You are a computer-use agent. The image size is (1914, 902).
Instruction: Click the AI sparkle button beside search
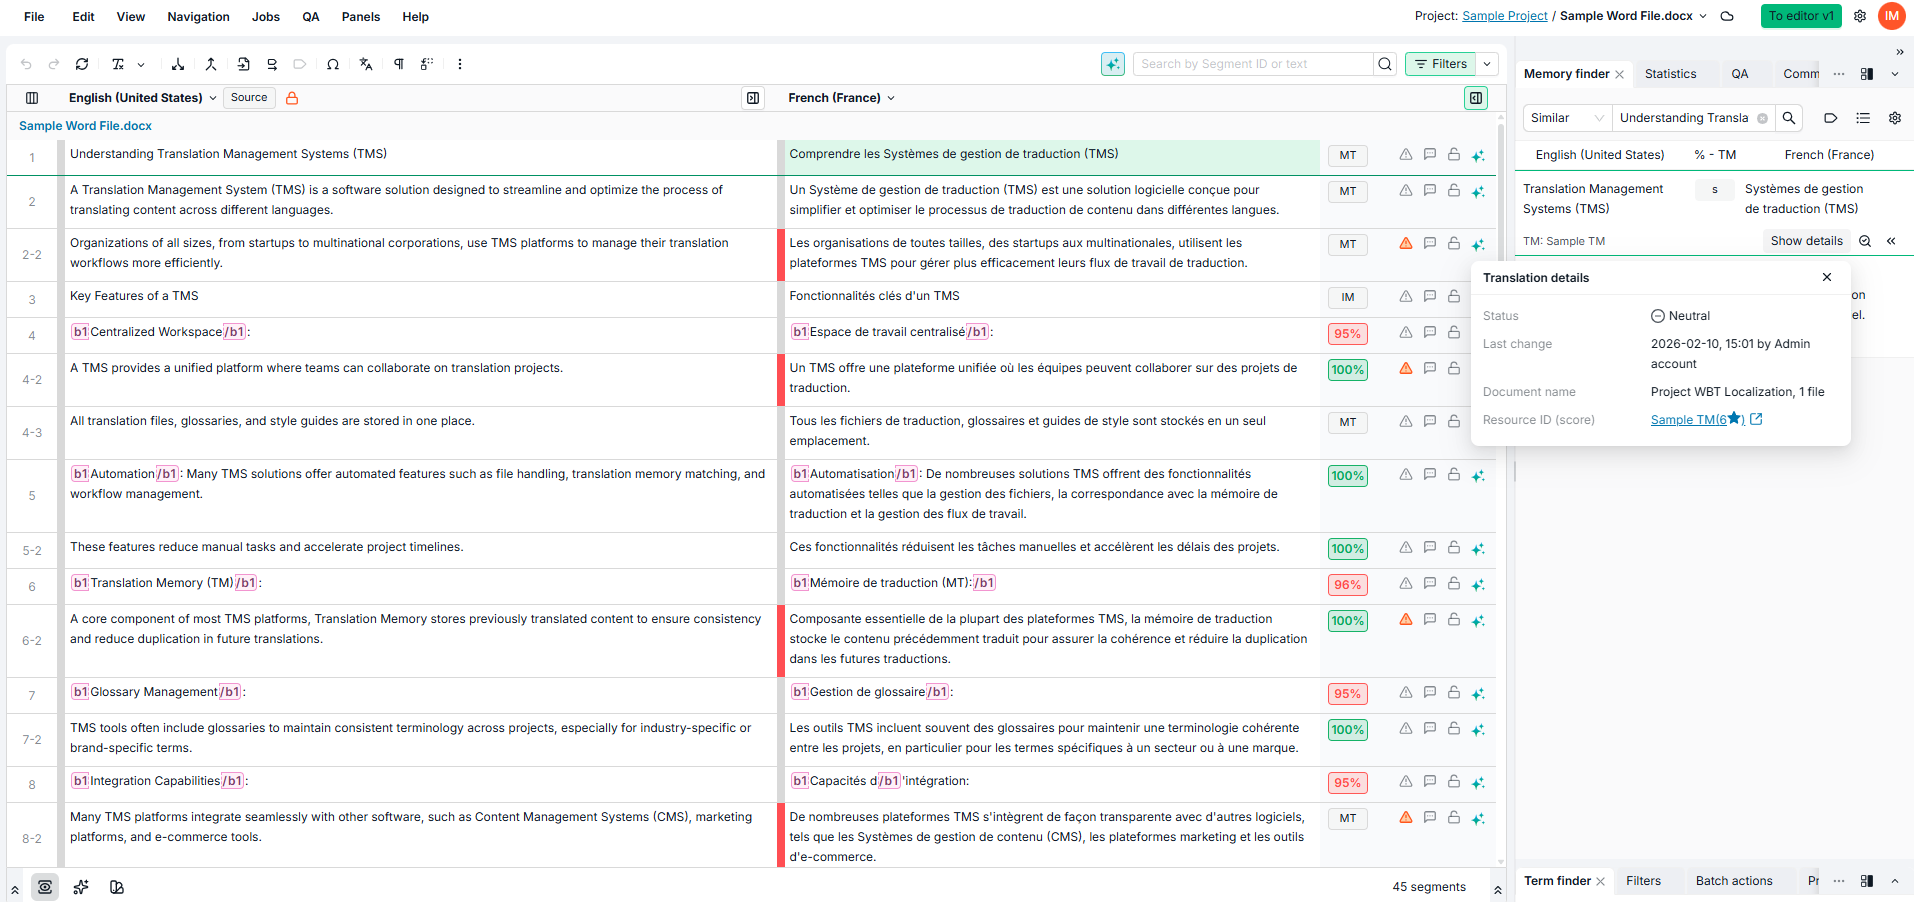(x=1113, y=64)
